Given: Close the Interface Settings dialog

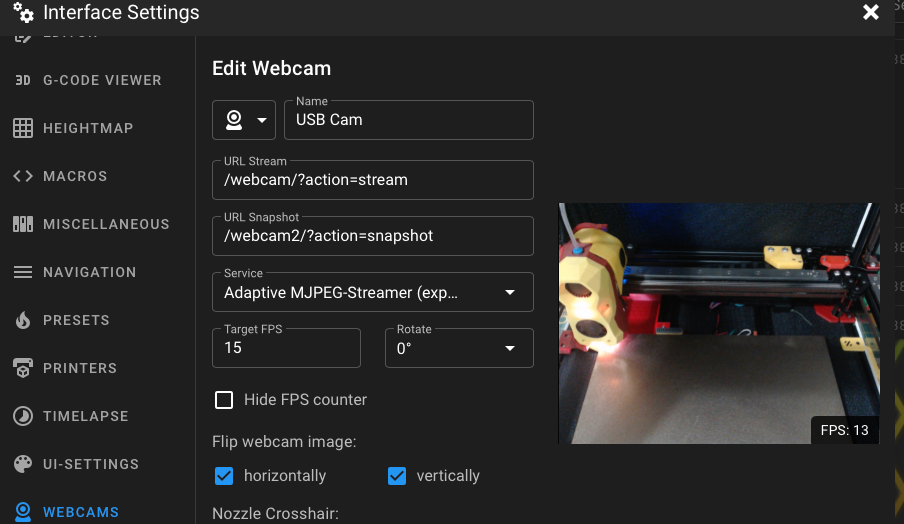Looking at the screenshot, I should point(871,12).
